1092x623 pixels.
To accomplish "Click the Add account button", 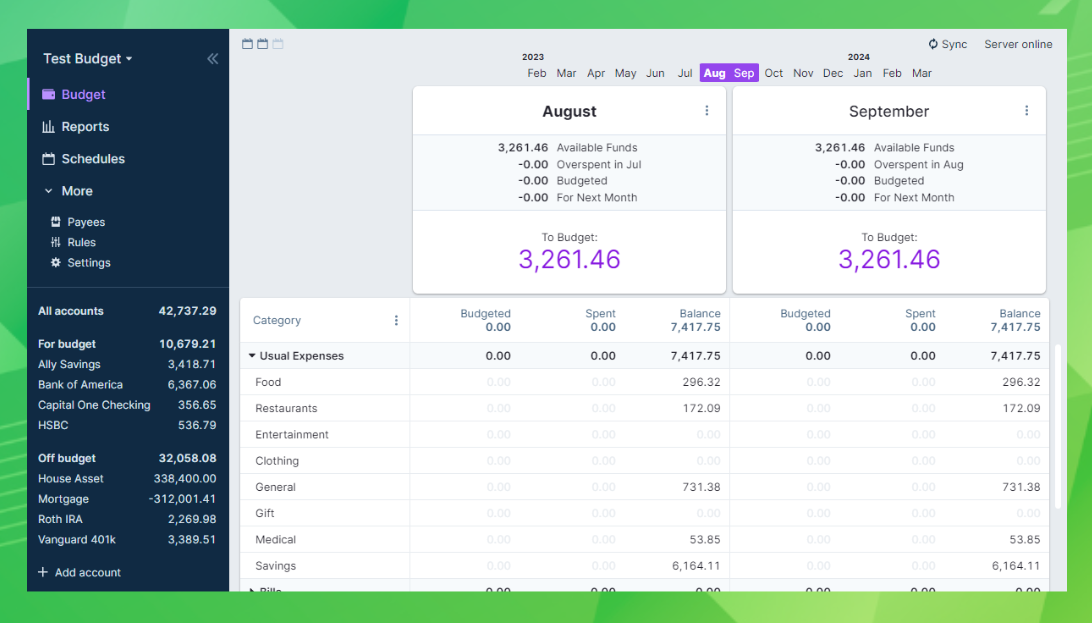I will pyautogui.click(x=79, y=572).
